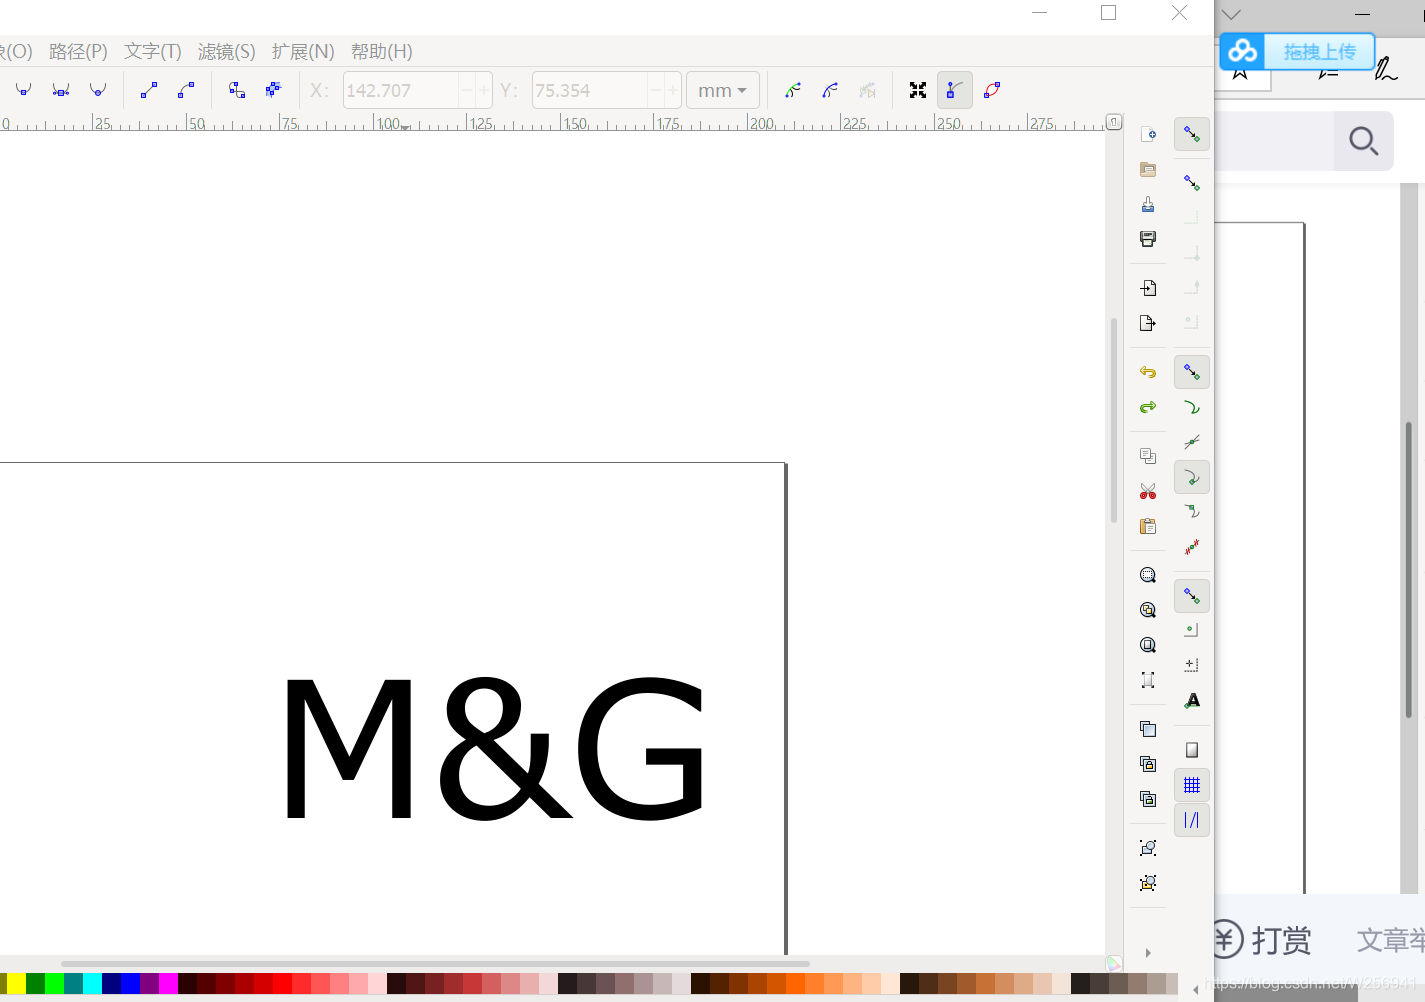Create clone icon
This screenshot has height=1002, width=1425.
(1148, 764)
